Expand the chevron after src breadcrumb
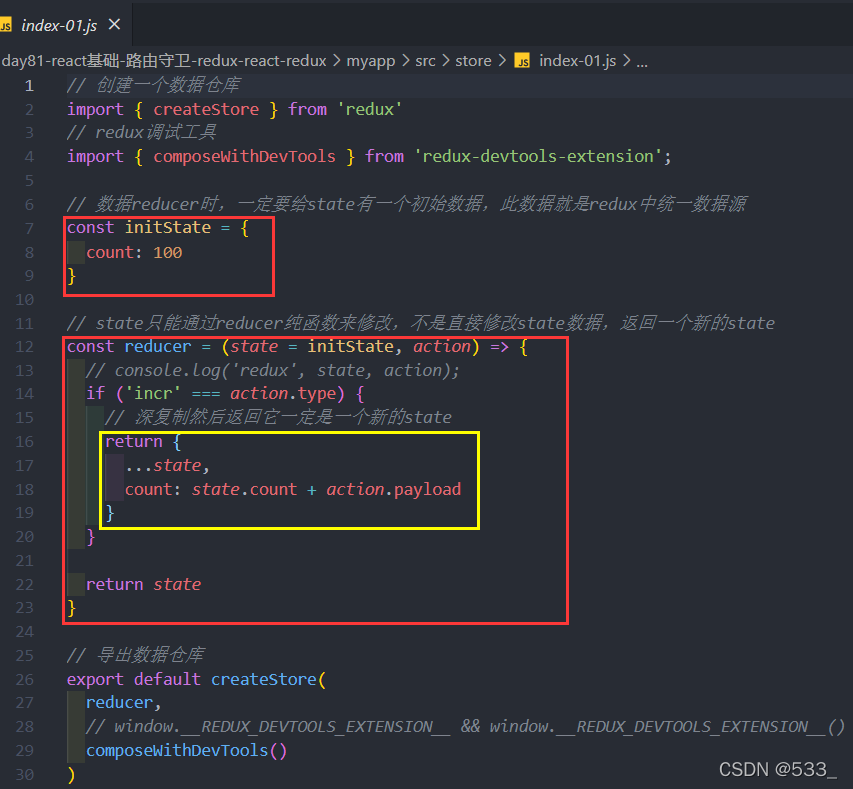 (446, 61)
